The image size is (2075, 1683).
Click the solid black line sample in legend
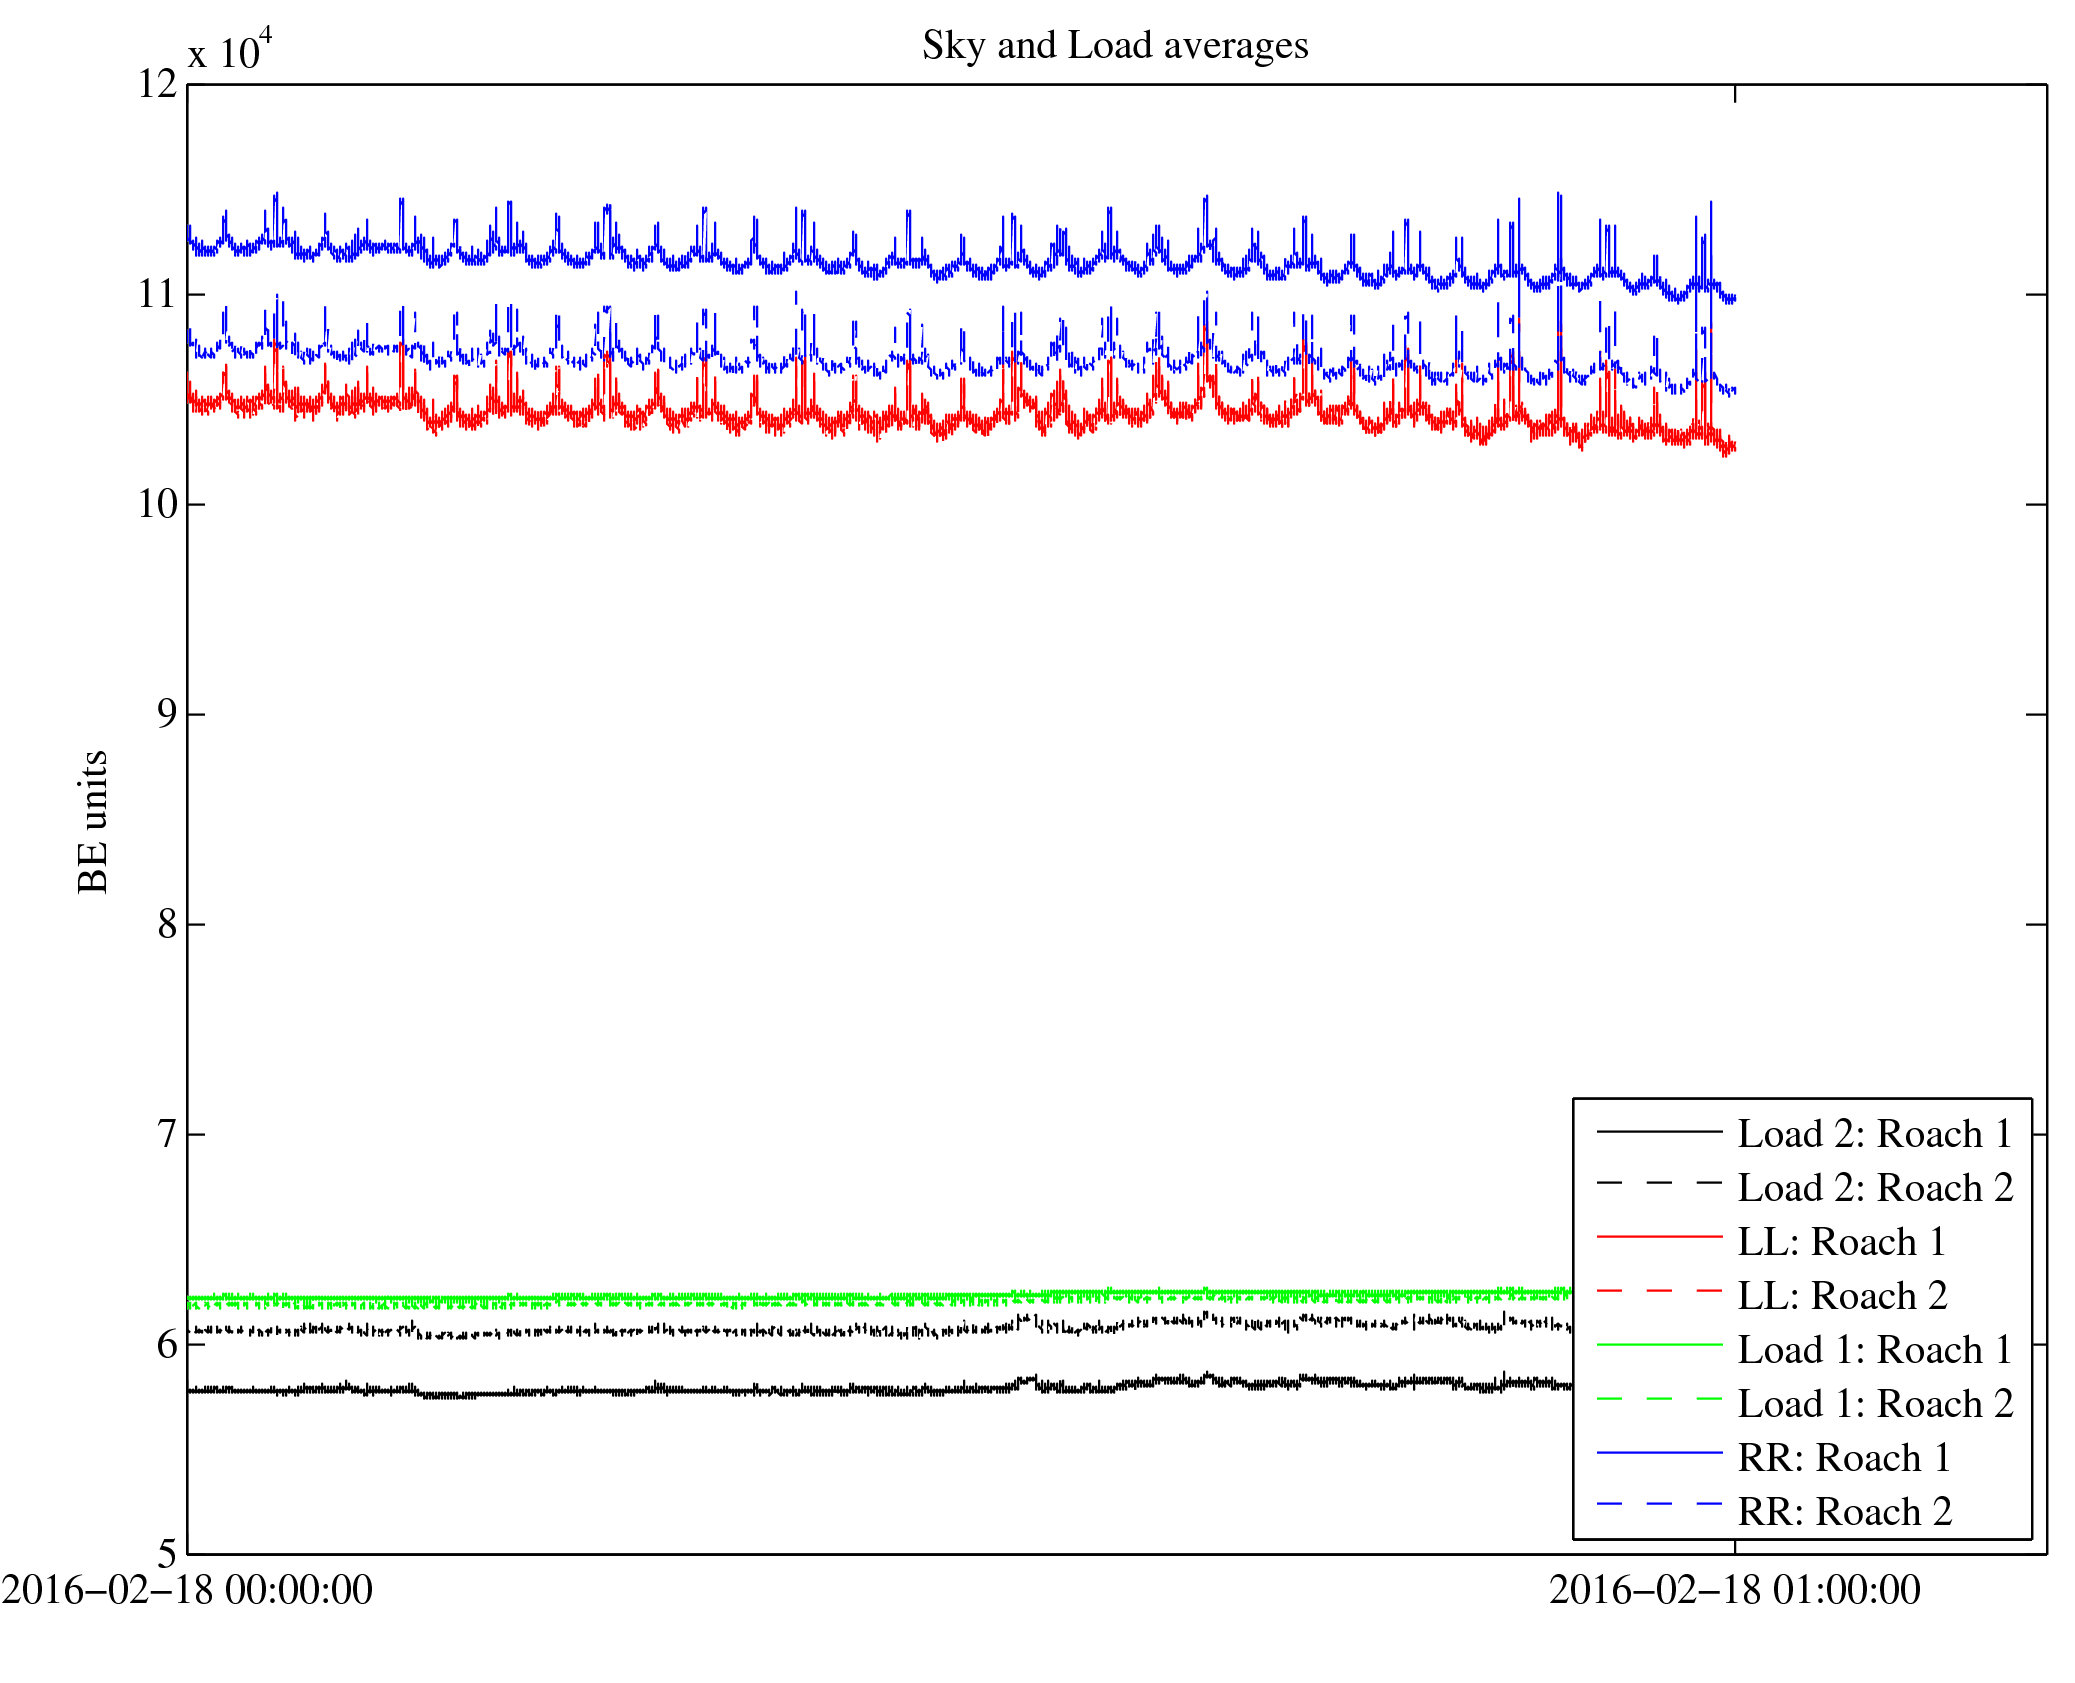click(1659, 1131)
